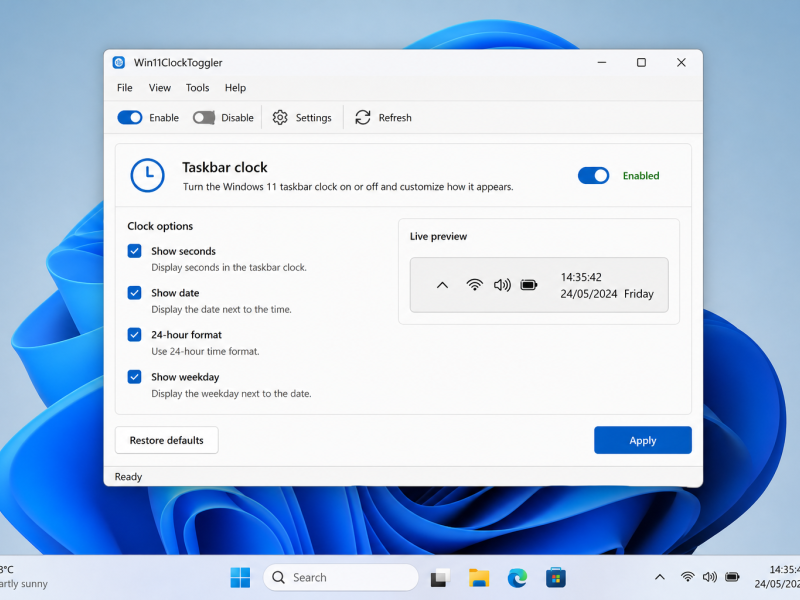This screenshot has width=800, height=600.
Task: Open the Help menu
Action: click(x=235, y=88)
